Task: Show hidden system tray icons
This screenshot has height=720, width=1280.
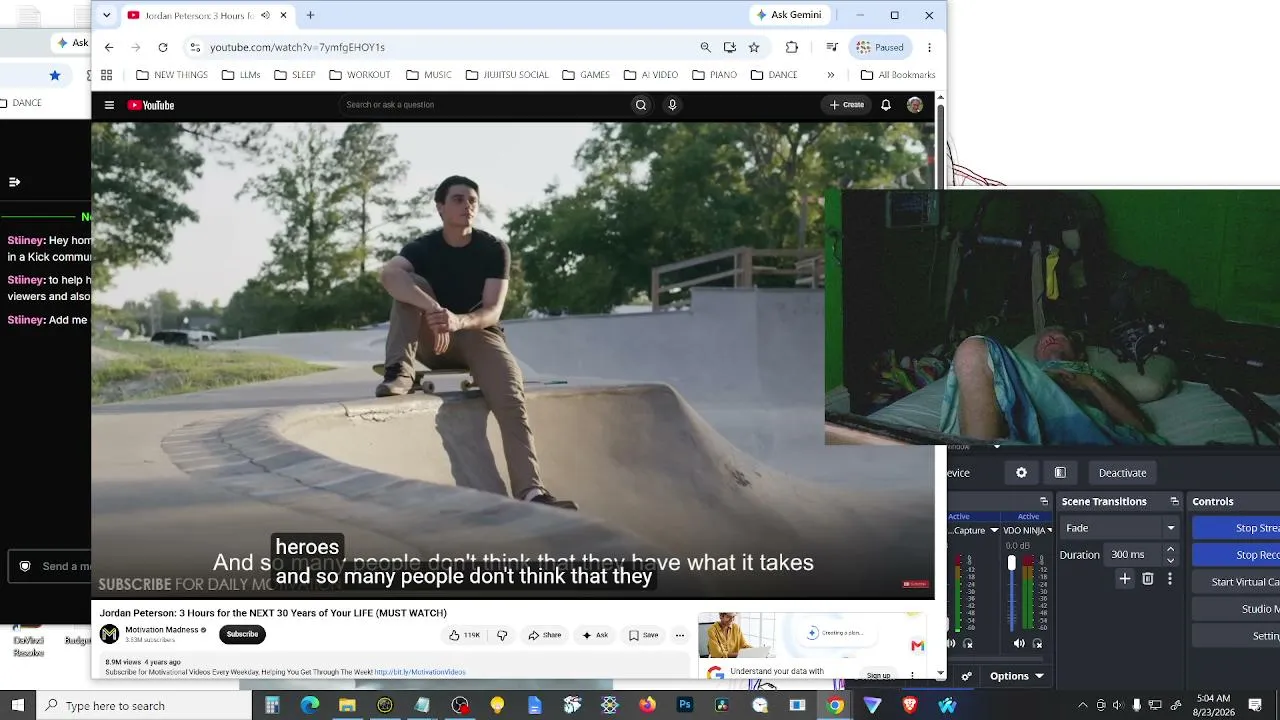Action: [1082, 705]
